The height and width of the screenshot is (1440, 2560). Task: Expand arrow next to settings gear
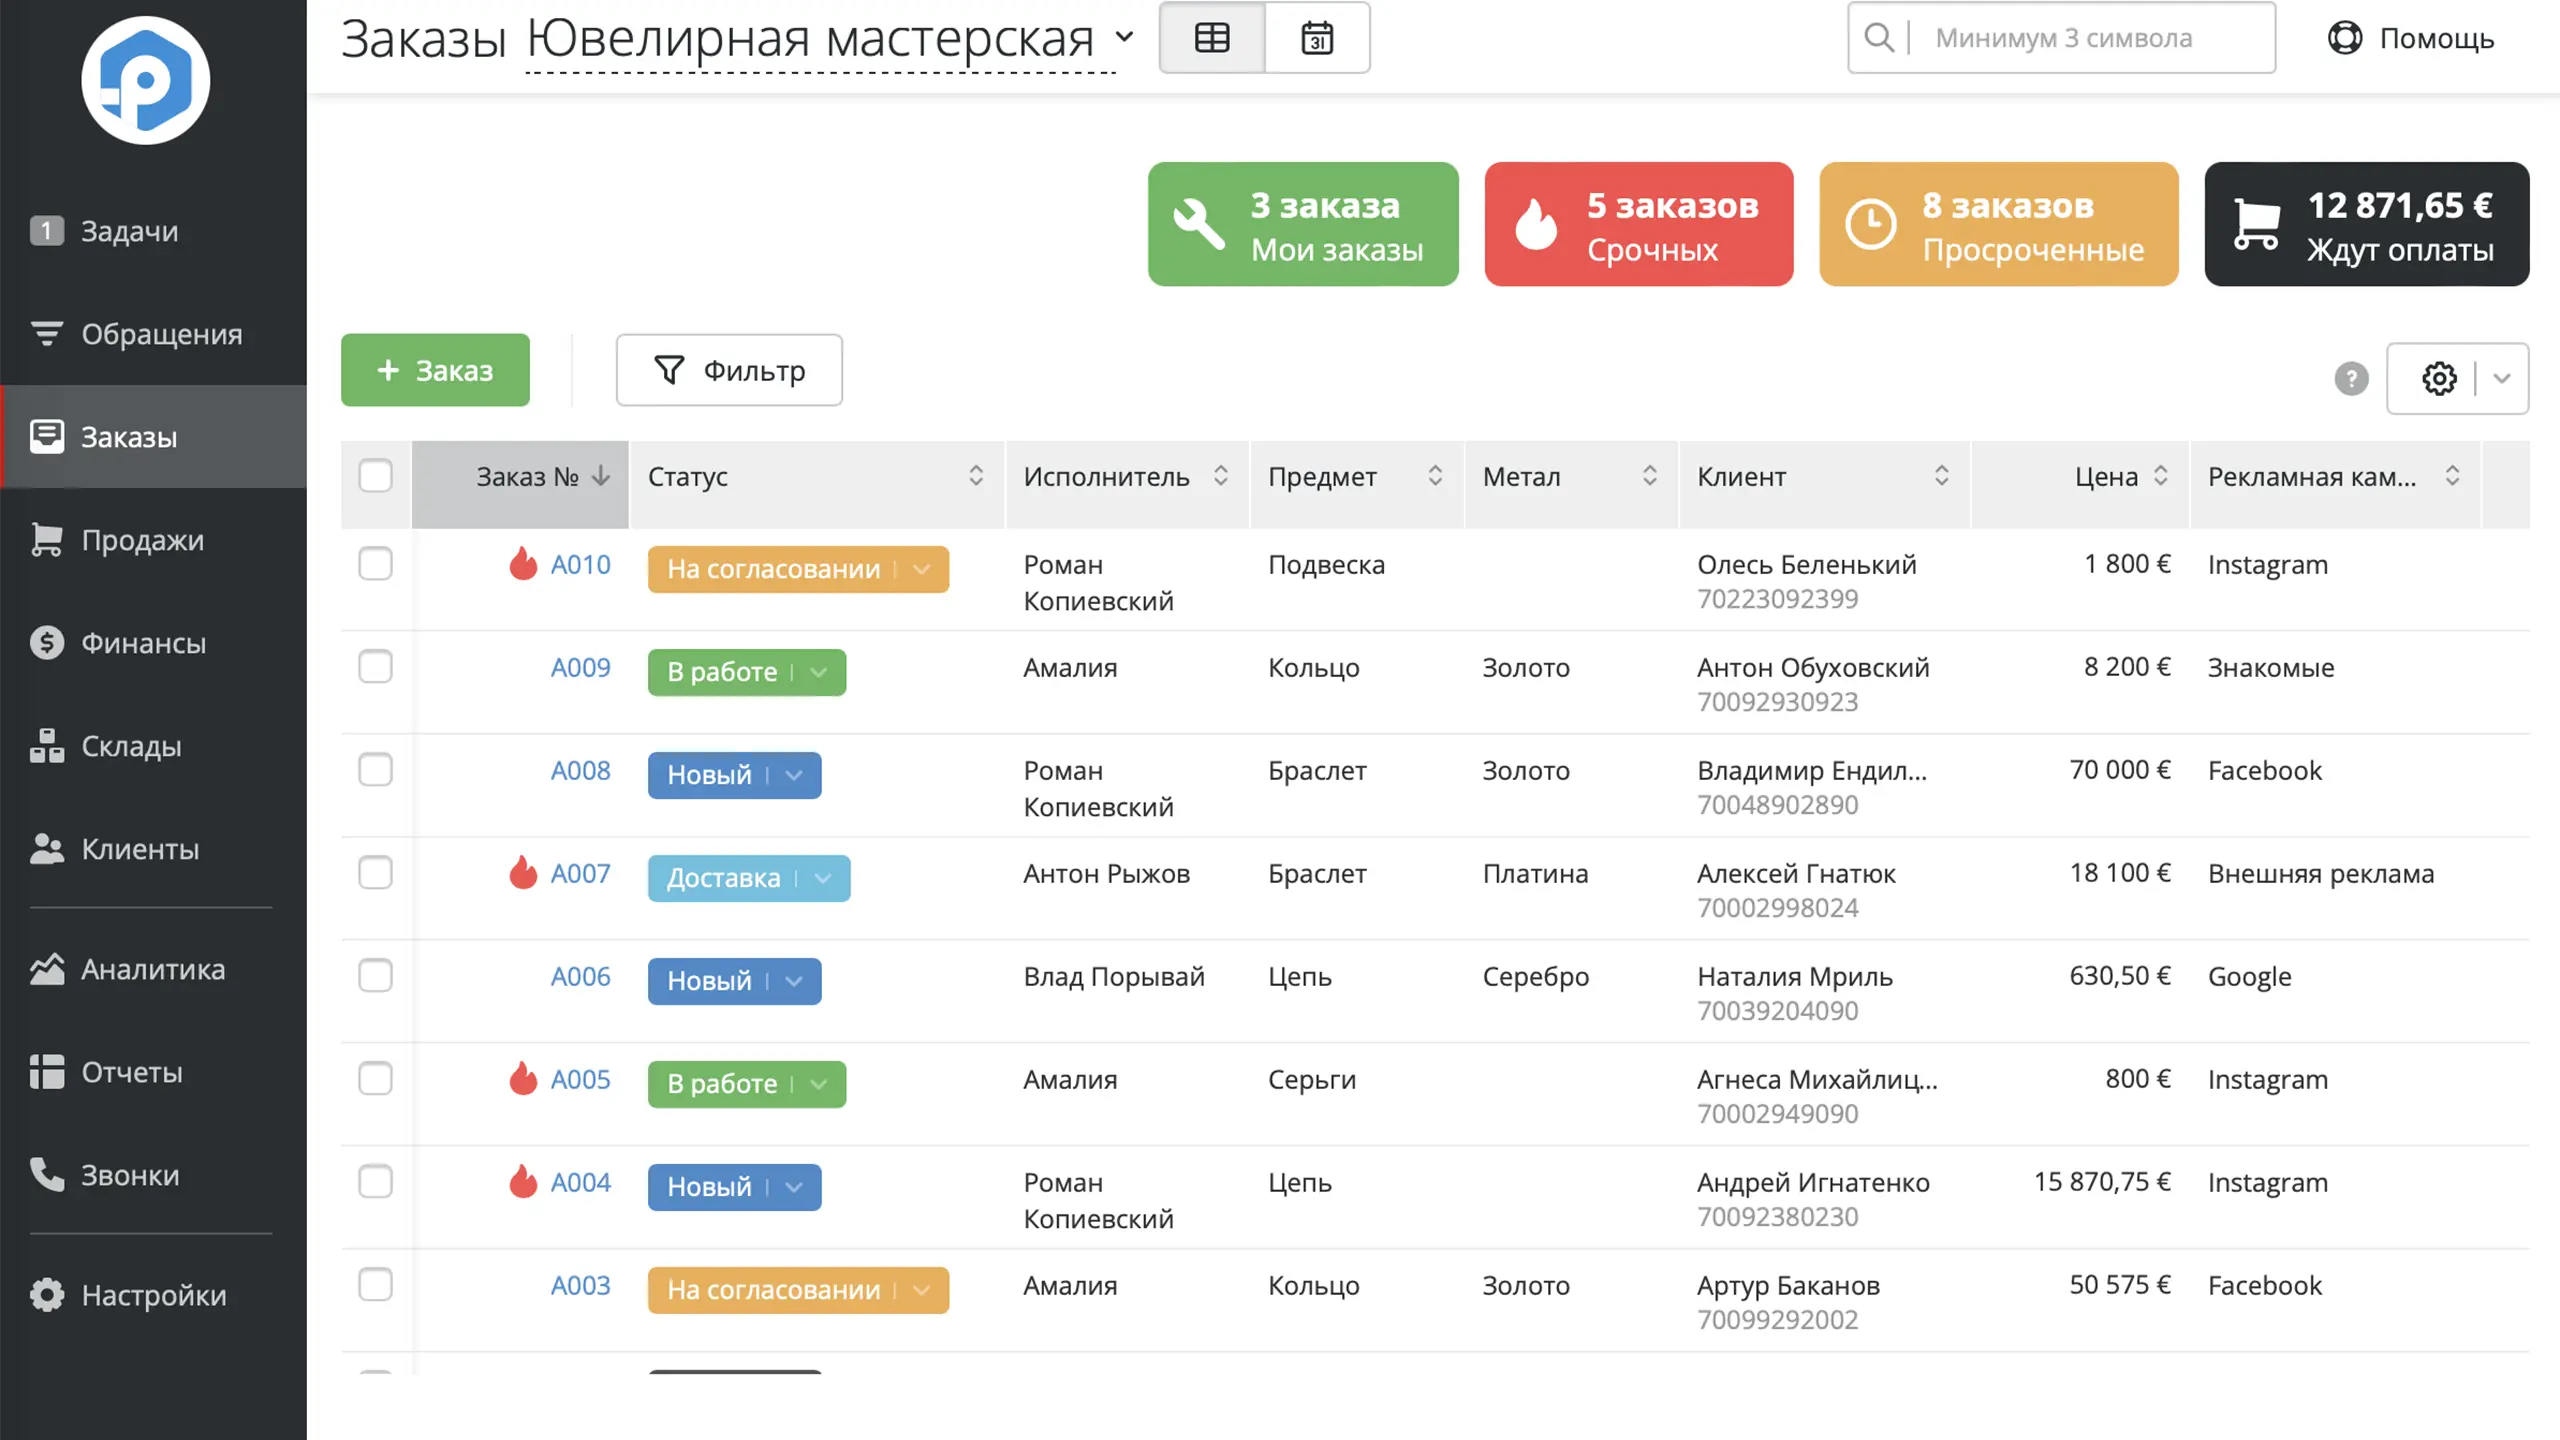pyautogui.click(x=2502, y=379)
